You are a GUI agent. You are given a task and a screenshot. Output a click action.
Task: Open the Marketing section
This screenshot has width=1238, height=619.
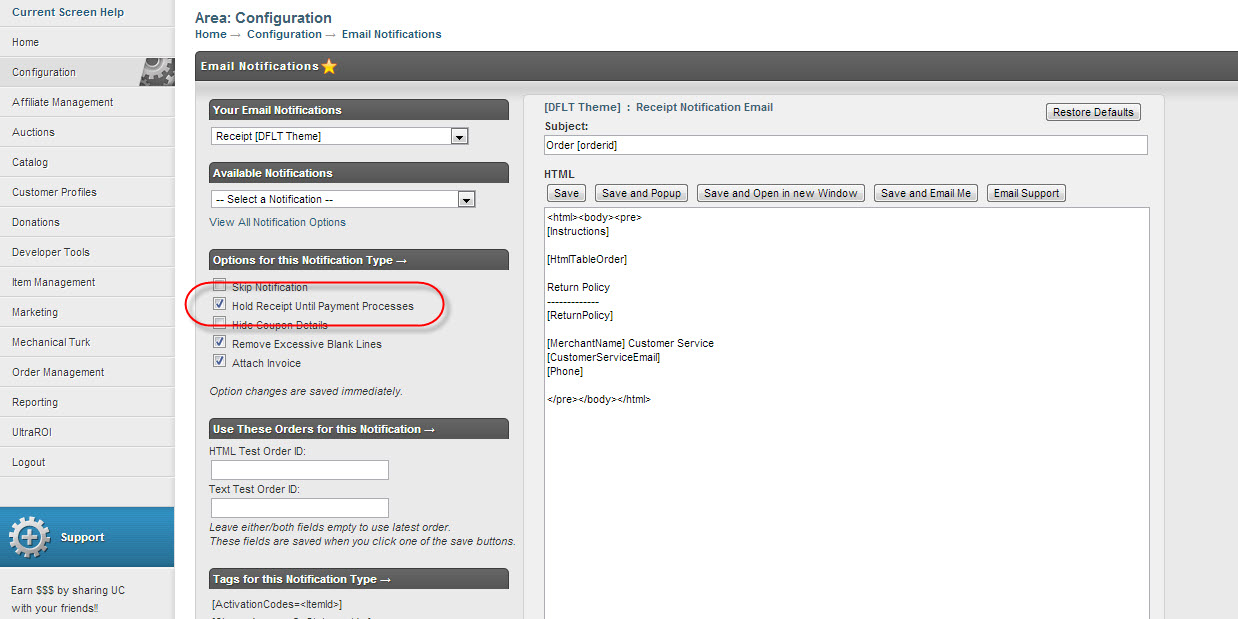pos(87,312)
